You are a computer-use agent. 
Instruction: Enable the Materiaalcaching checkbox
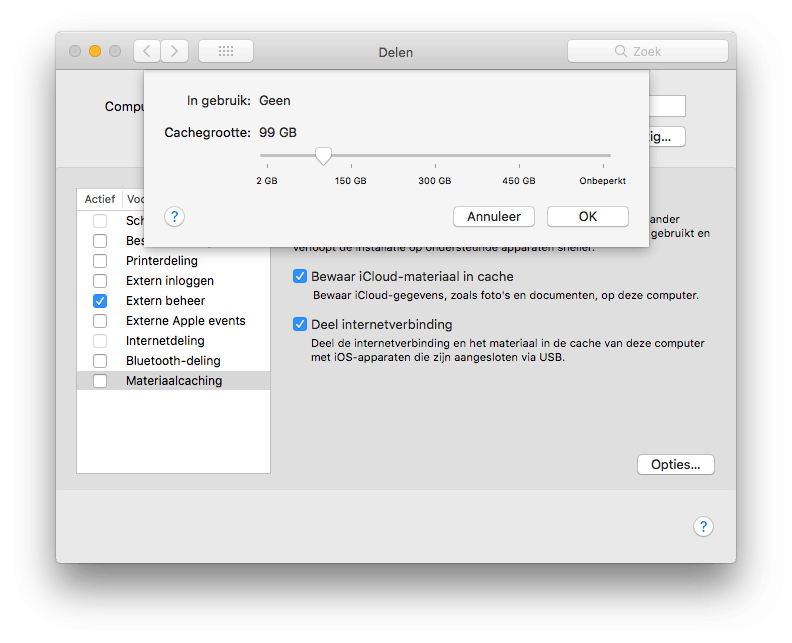point(100,381)
